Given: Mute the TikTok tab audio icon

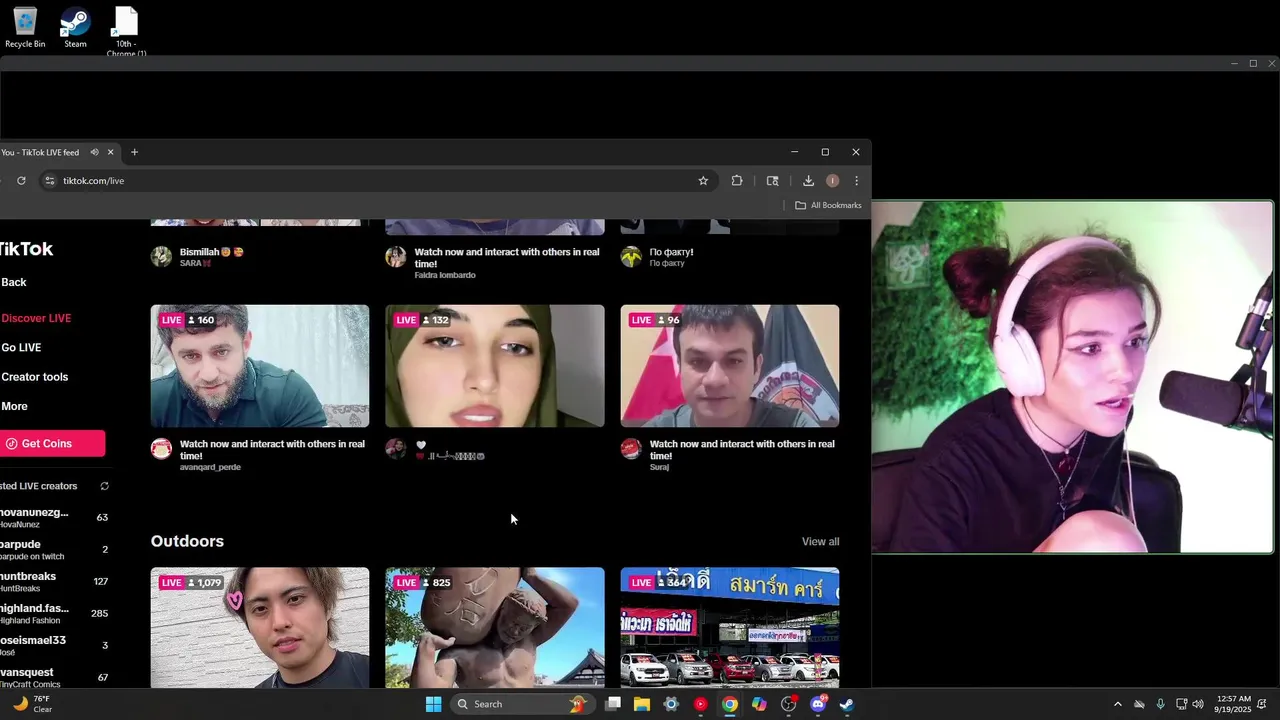Looking at the screenshot, I should click(x=94, y=152).
